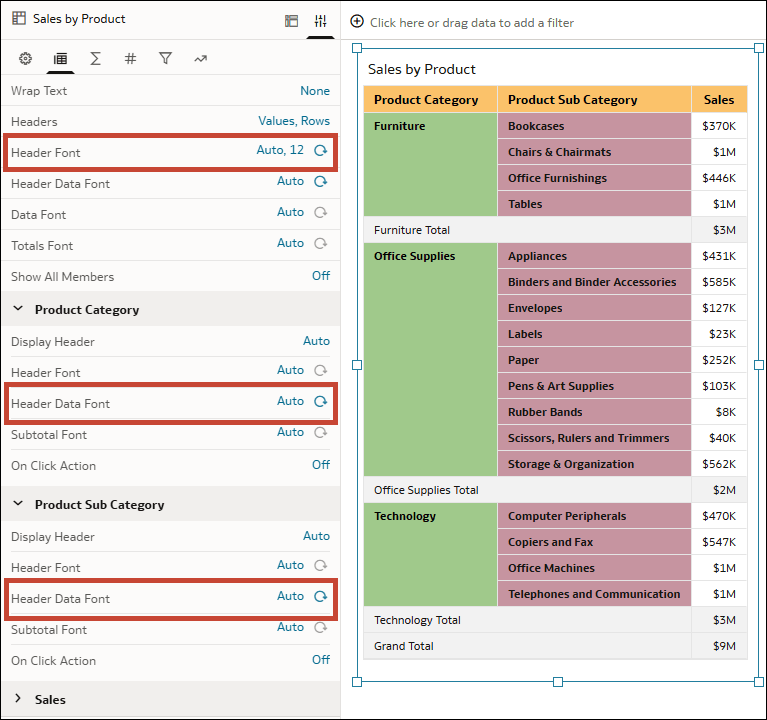Change Wrap Text None value
Image resolution: width=767 pixels, height=720 pixels.
coord(314,91)
